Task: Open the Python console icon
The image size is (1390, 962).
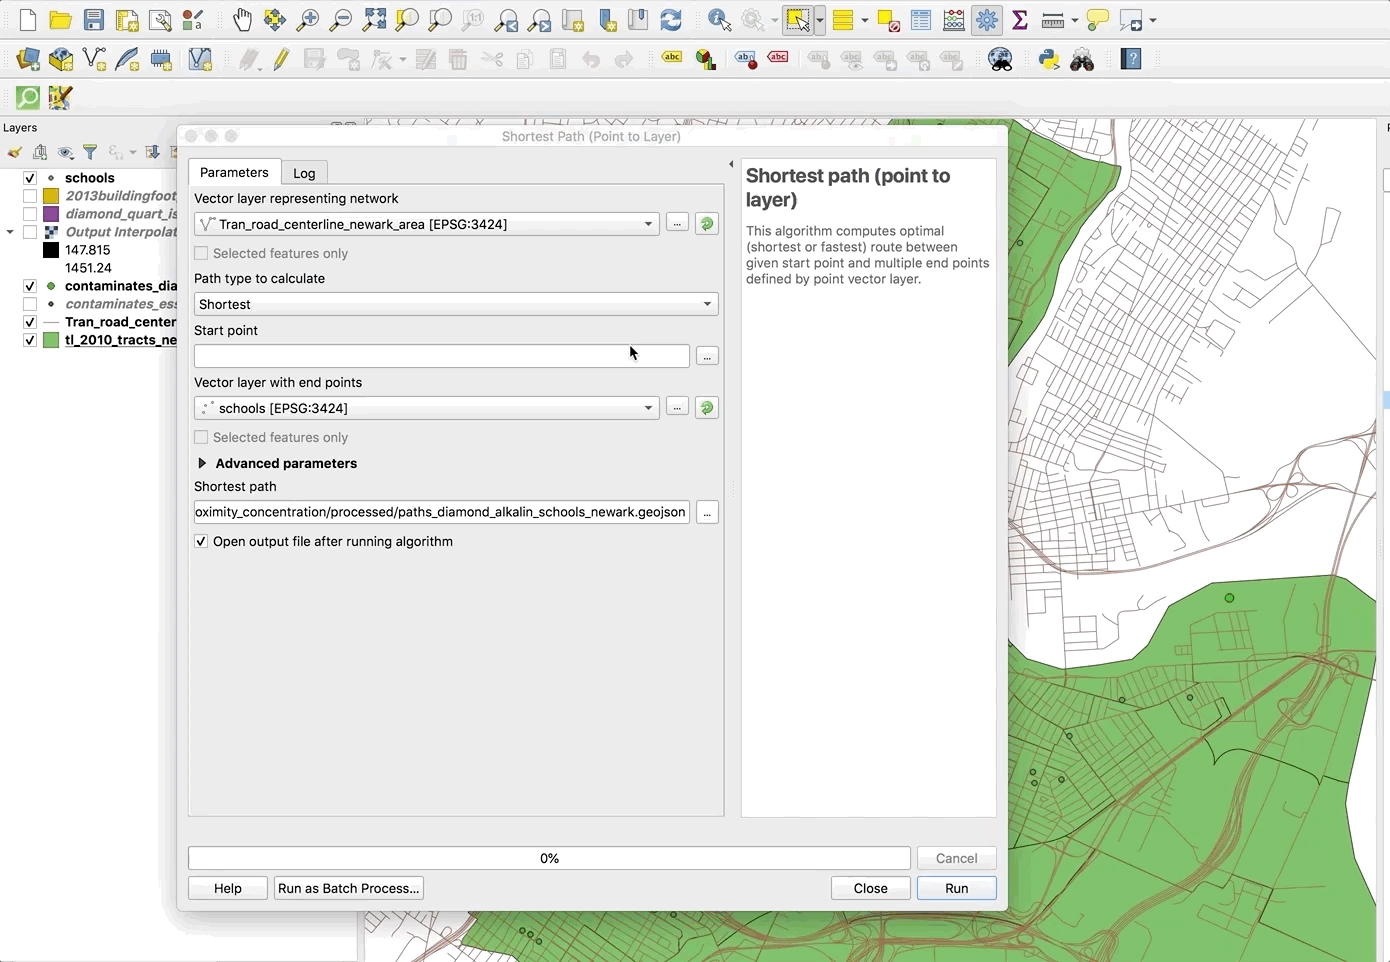Action: [x=1048, y=60]
